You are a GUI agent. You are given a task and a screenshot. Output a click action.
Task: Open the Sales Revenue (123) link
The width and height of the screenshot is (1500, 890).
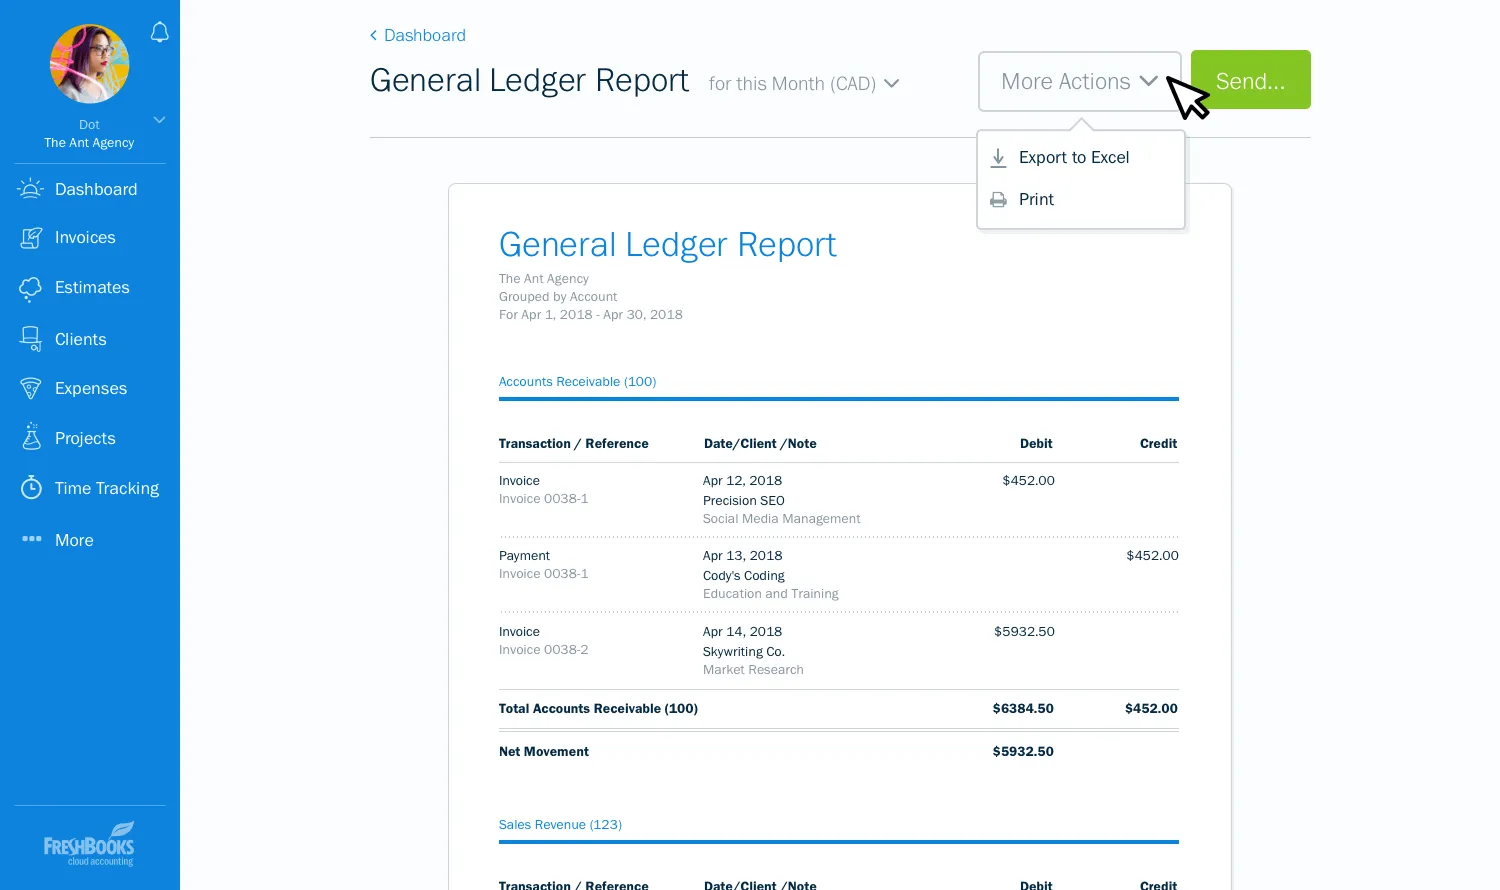pos(560,825)
